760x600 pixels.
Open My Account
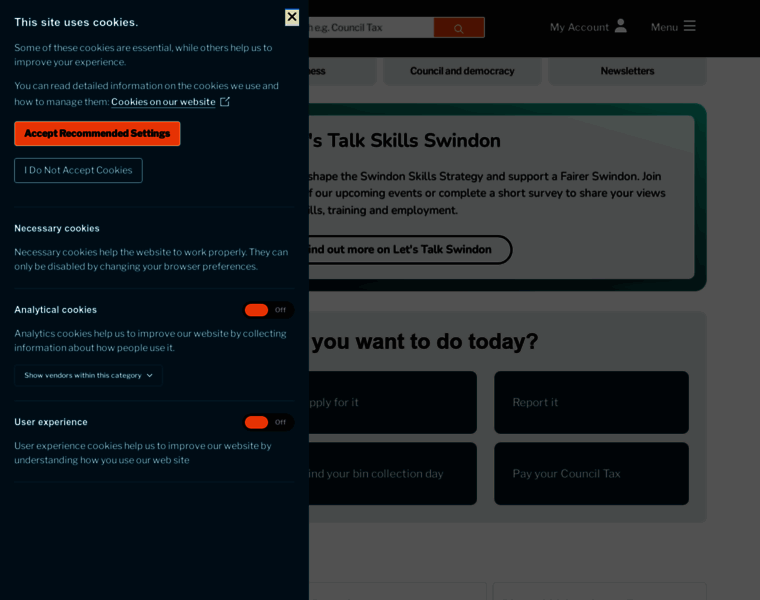(x=588, y=27)
